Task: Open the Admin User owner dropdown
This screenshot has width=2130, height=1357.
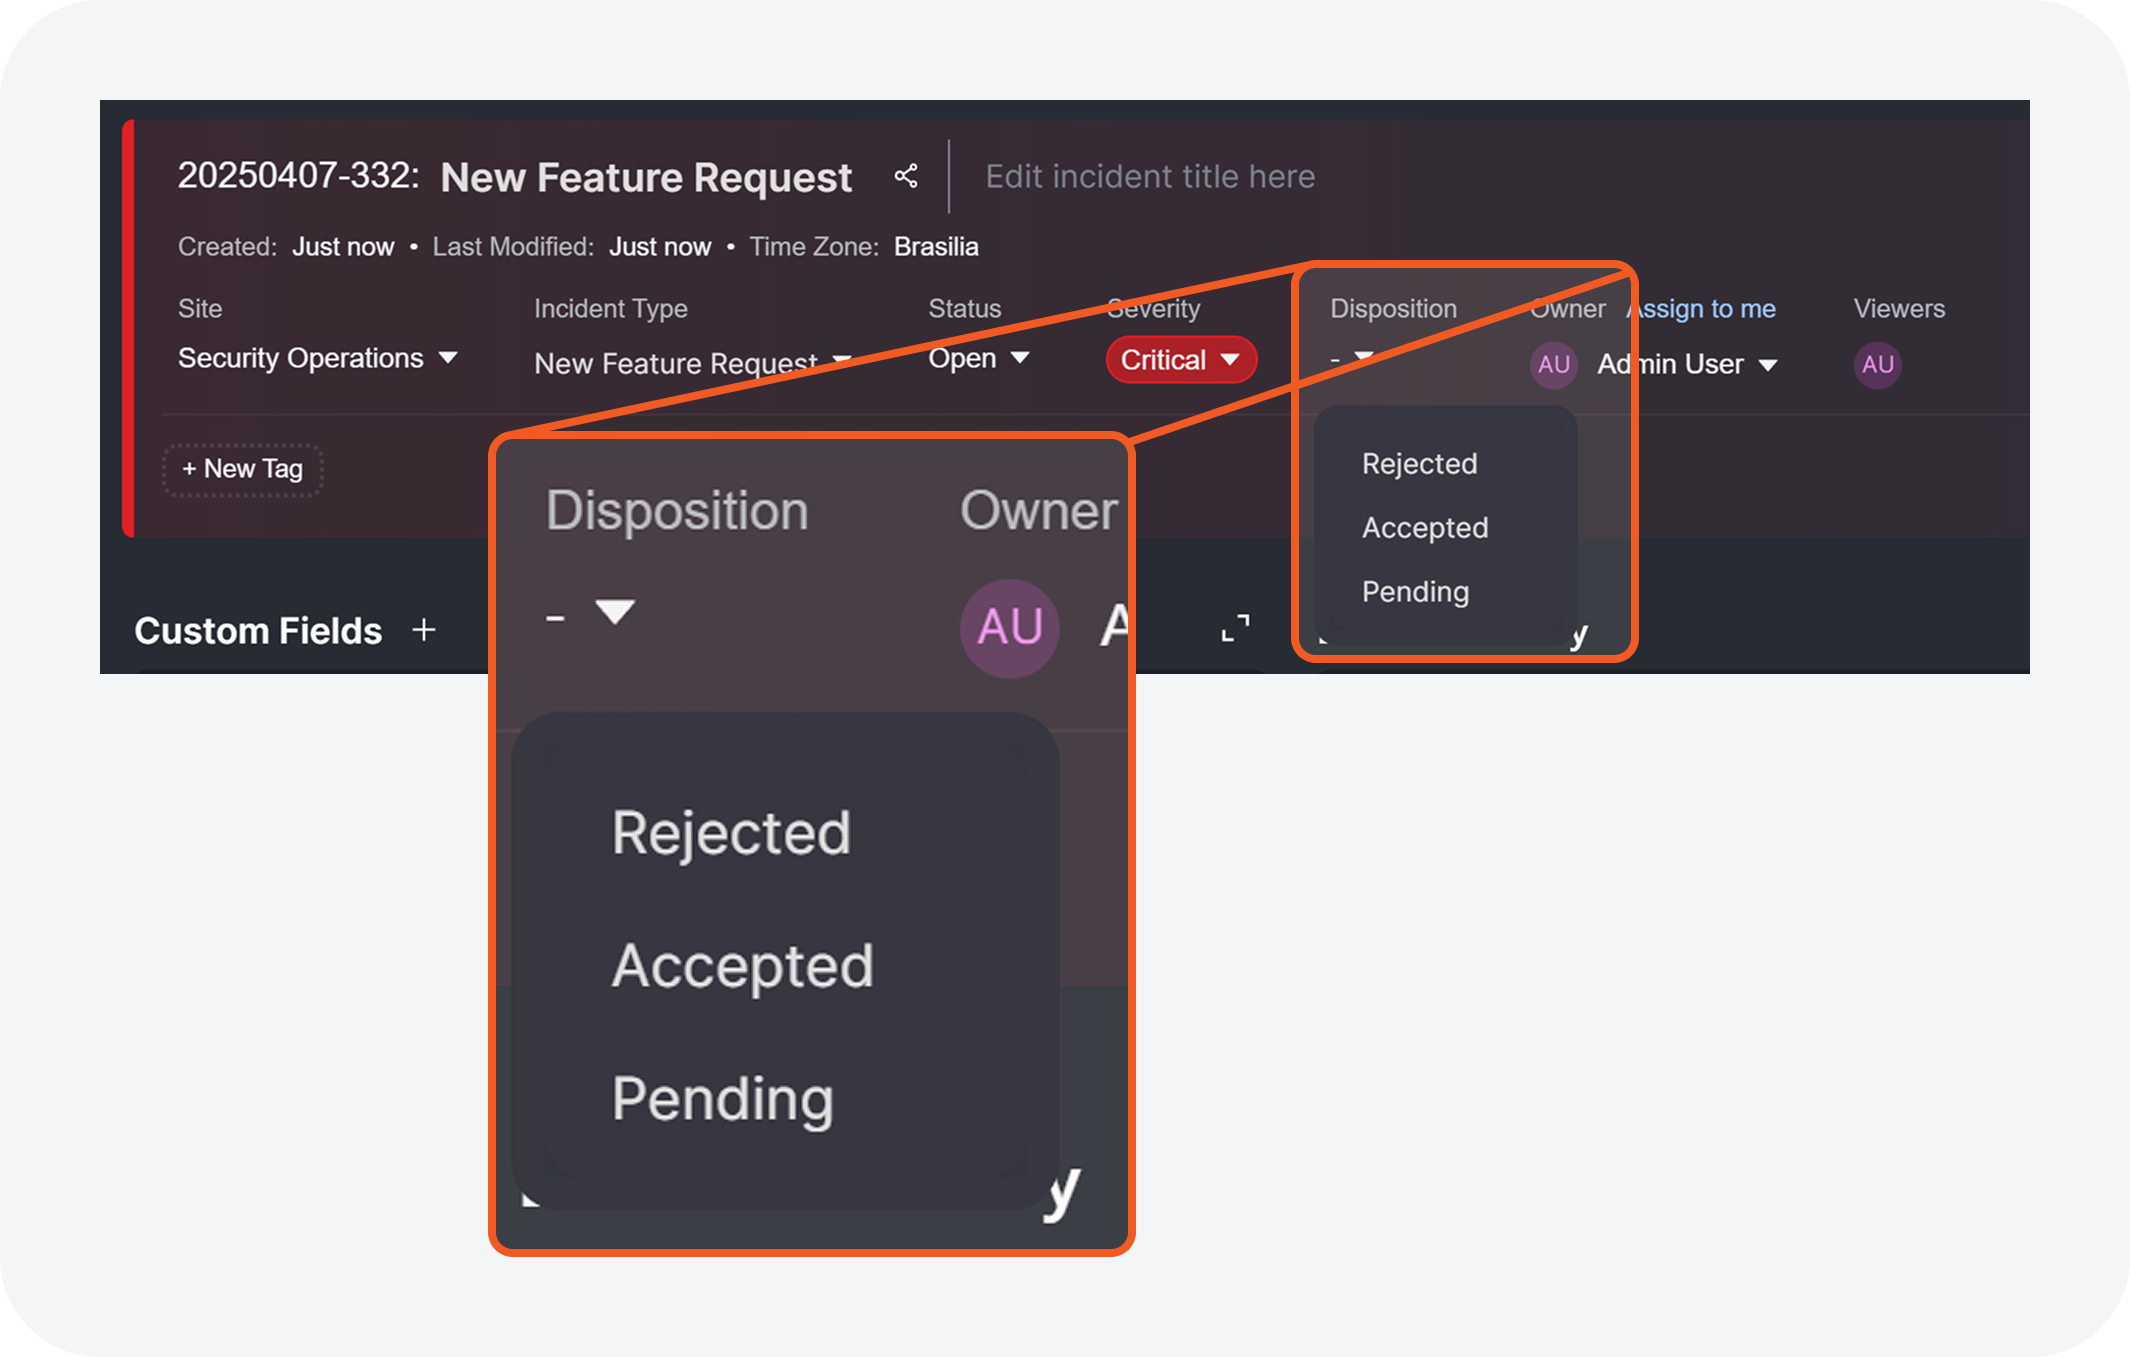Action: pyautogui.click(x=1687, y=364)
